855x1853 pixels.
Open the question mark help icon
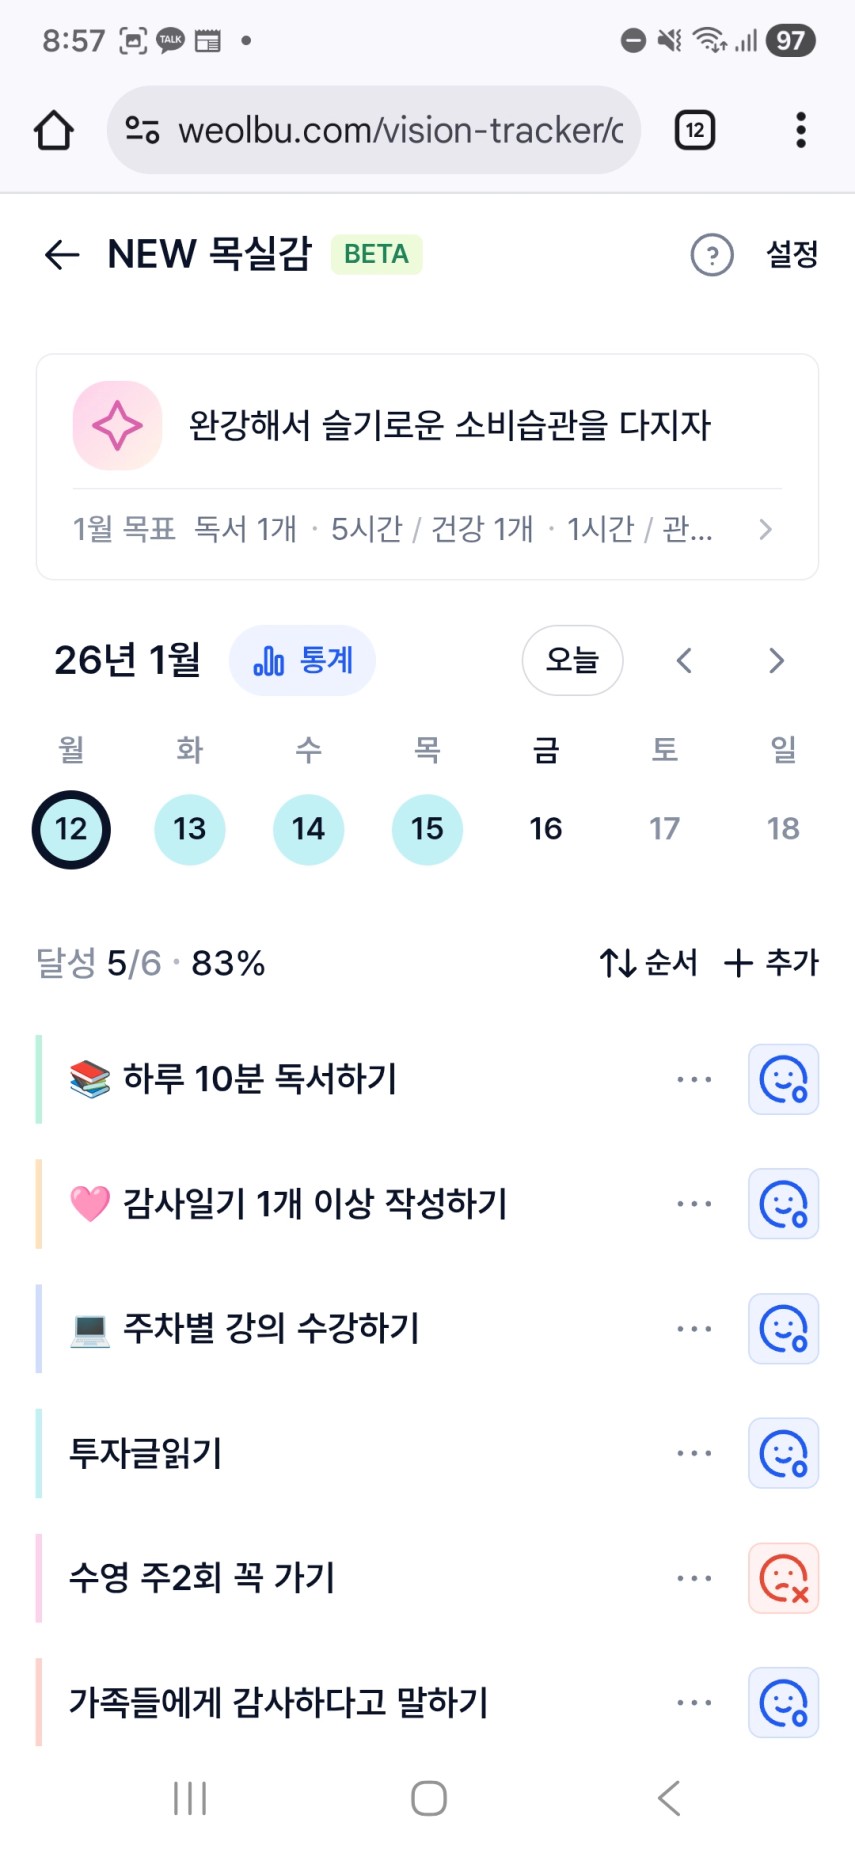712,255
